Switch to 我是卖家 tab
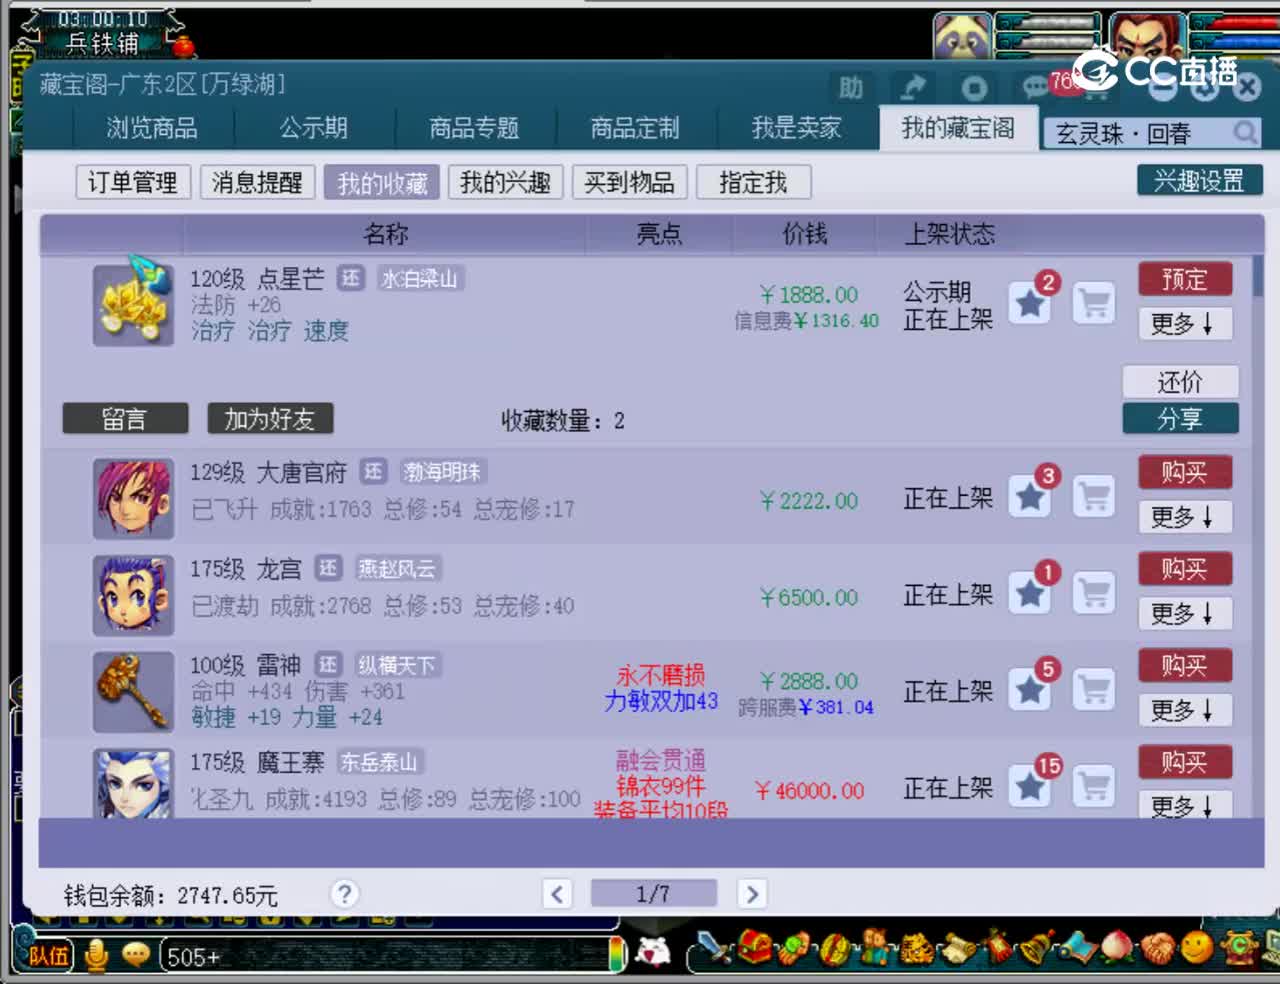Viewport: 1280px width, 984px height. (797, 128)
